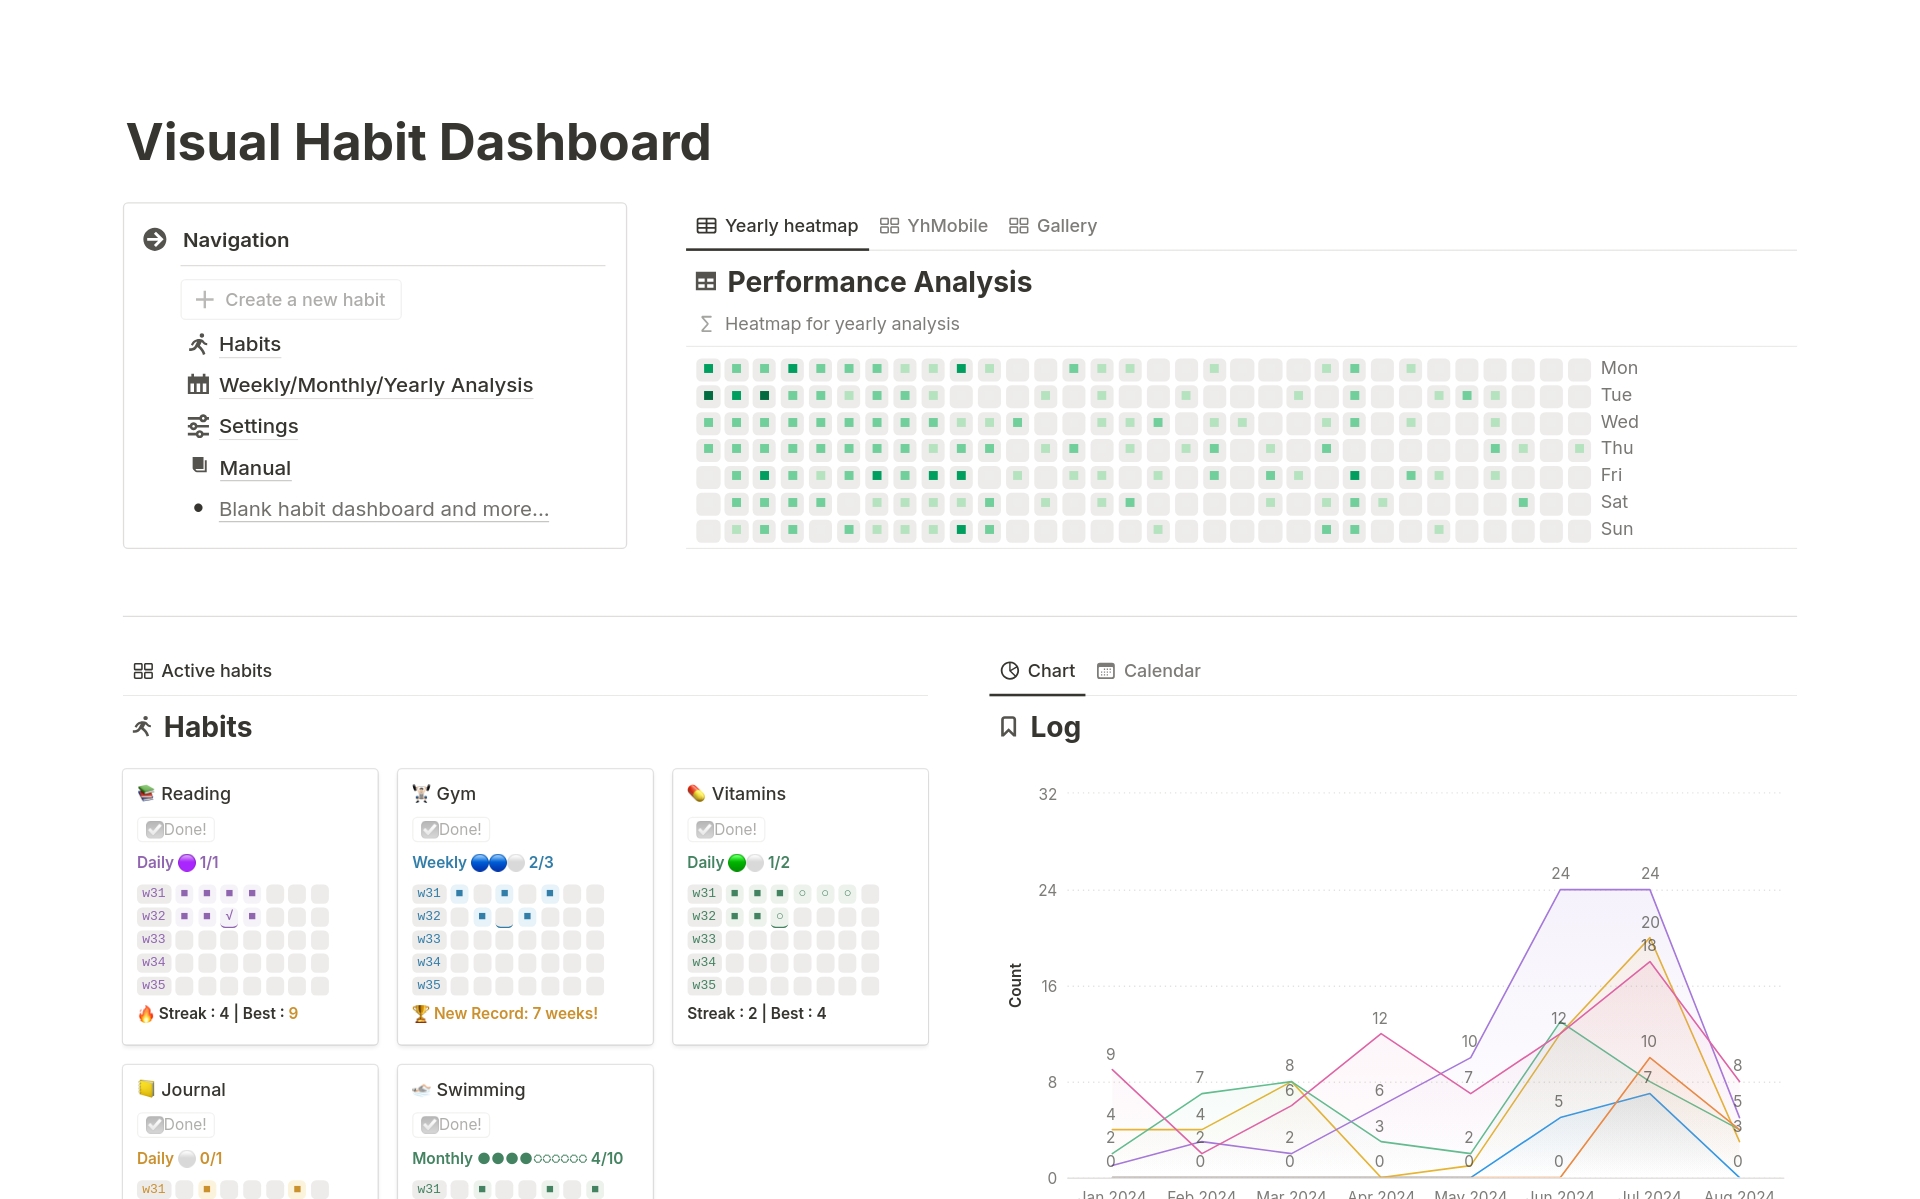Click the running person icon beside Habits

point(198,344)
